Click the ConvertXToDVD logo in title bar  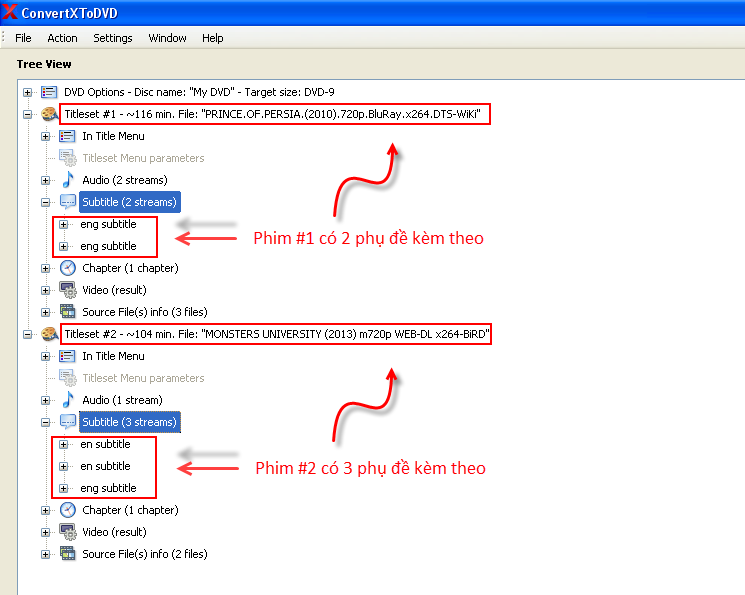[9, 12]
